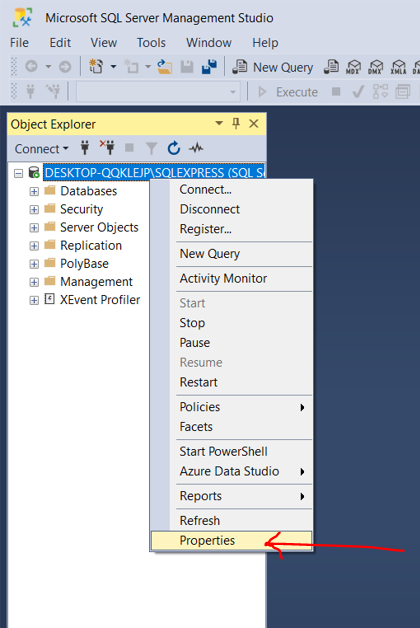
Task: Click the Save disk icon
Action: [187, 66]
